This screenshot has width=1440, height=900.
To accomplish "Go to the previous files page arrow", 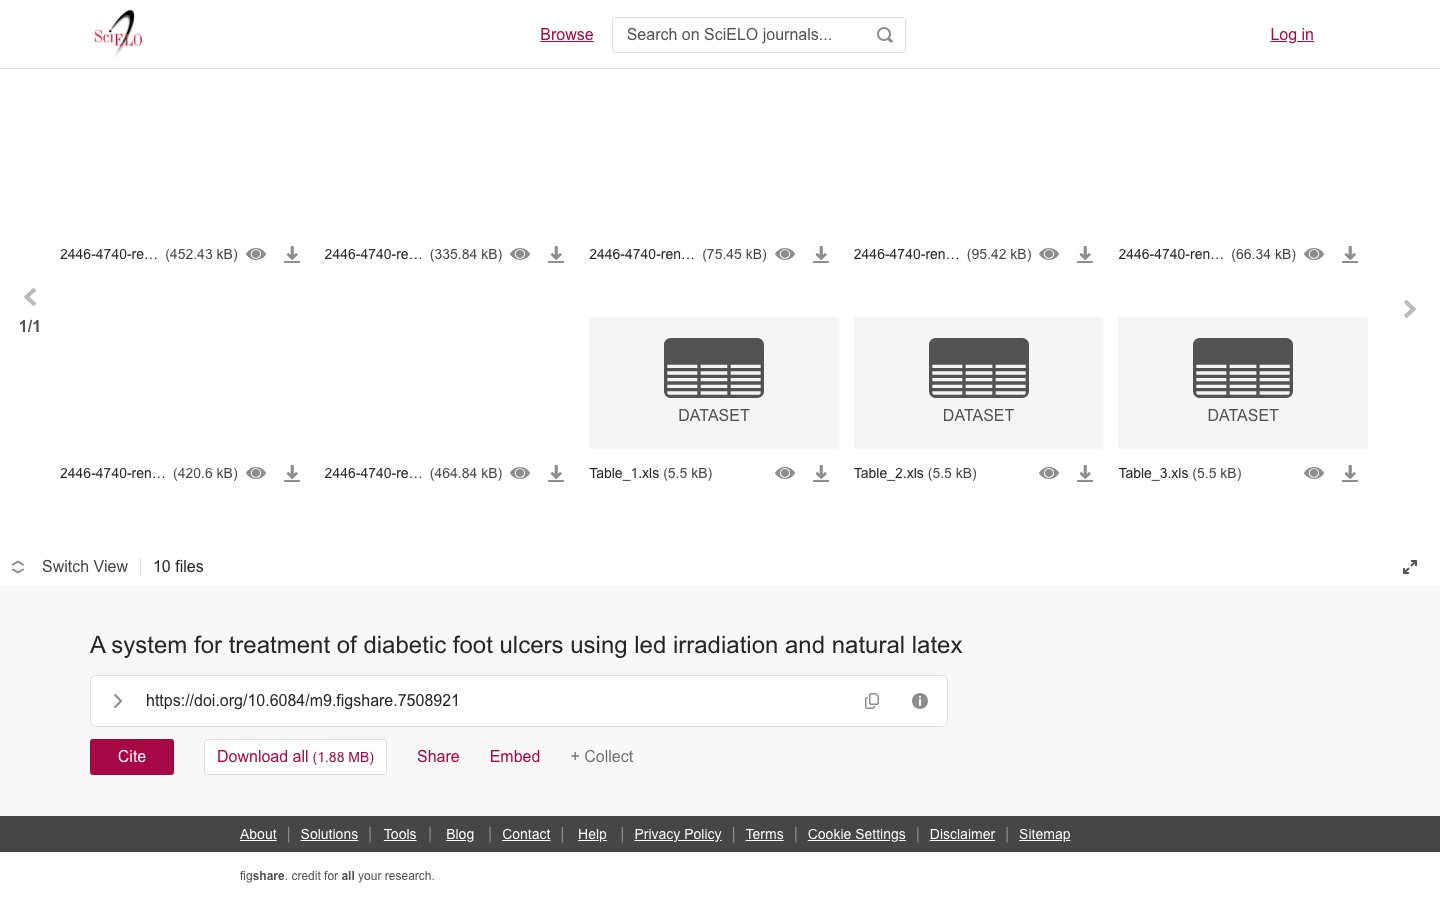I will point(30,297).
